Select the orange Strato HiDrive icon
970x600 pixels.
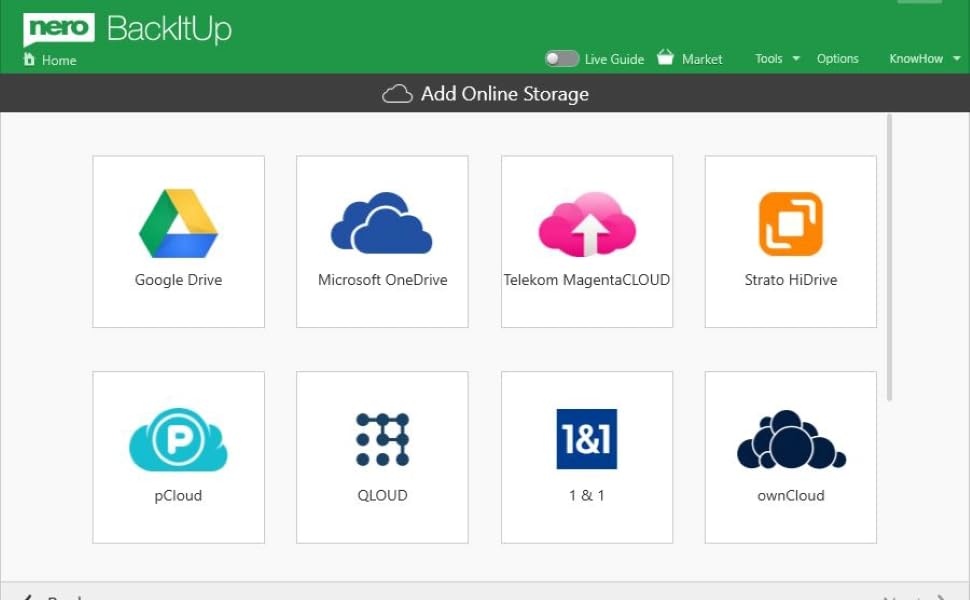click(x=790, y=224)
